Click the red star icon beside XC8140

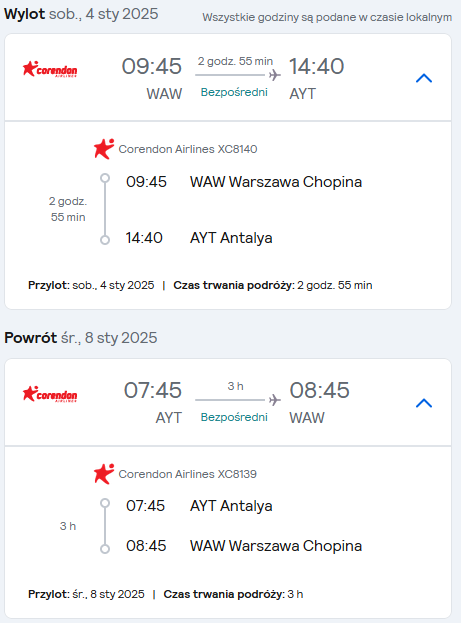click(x=104, y=149)
